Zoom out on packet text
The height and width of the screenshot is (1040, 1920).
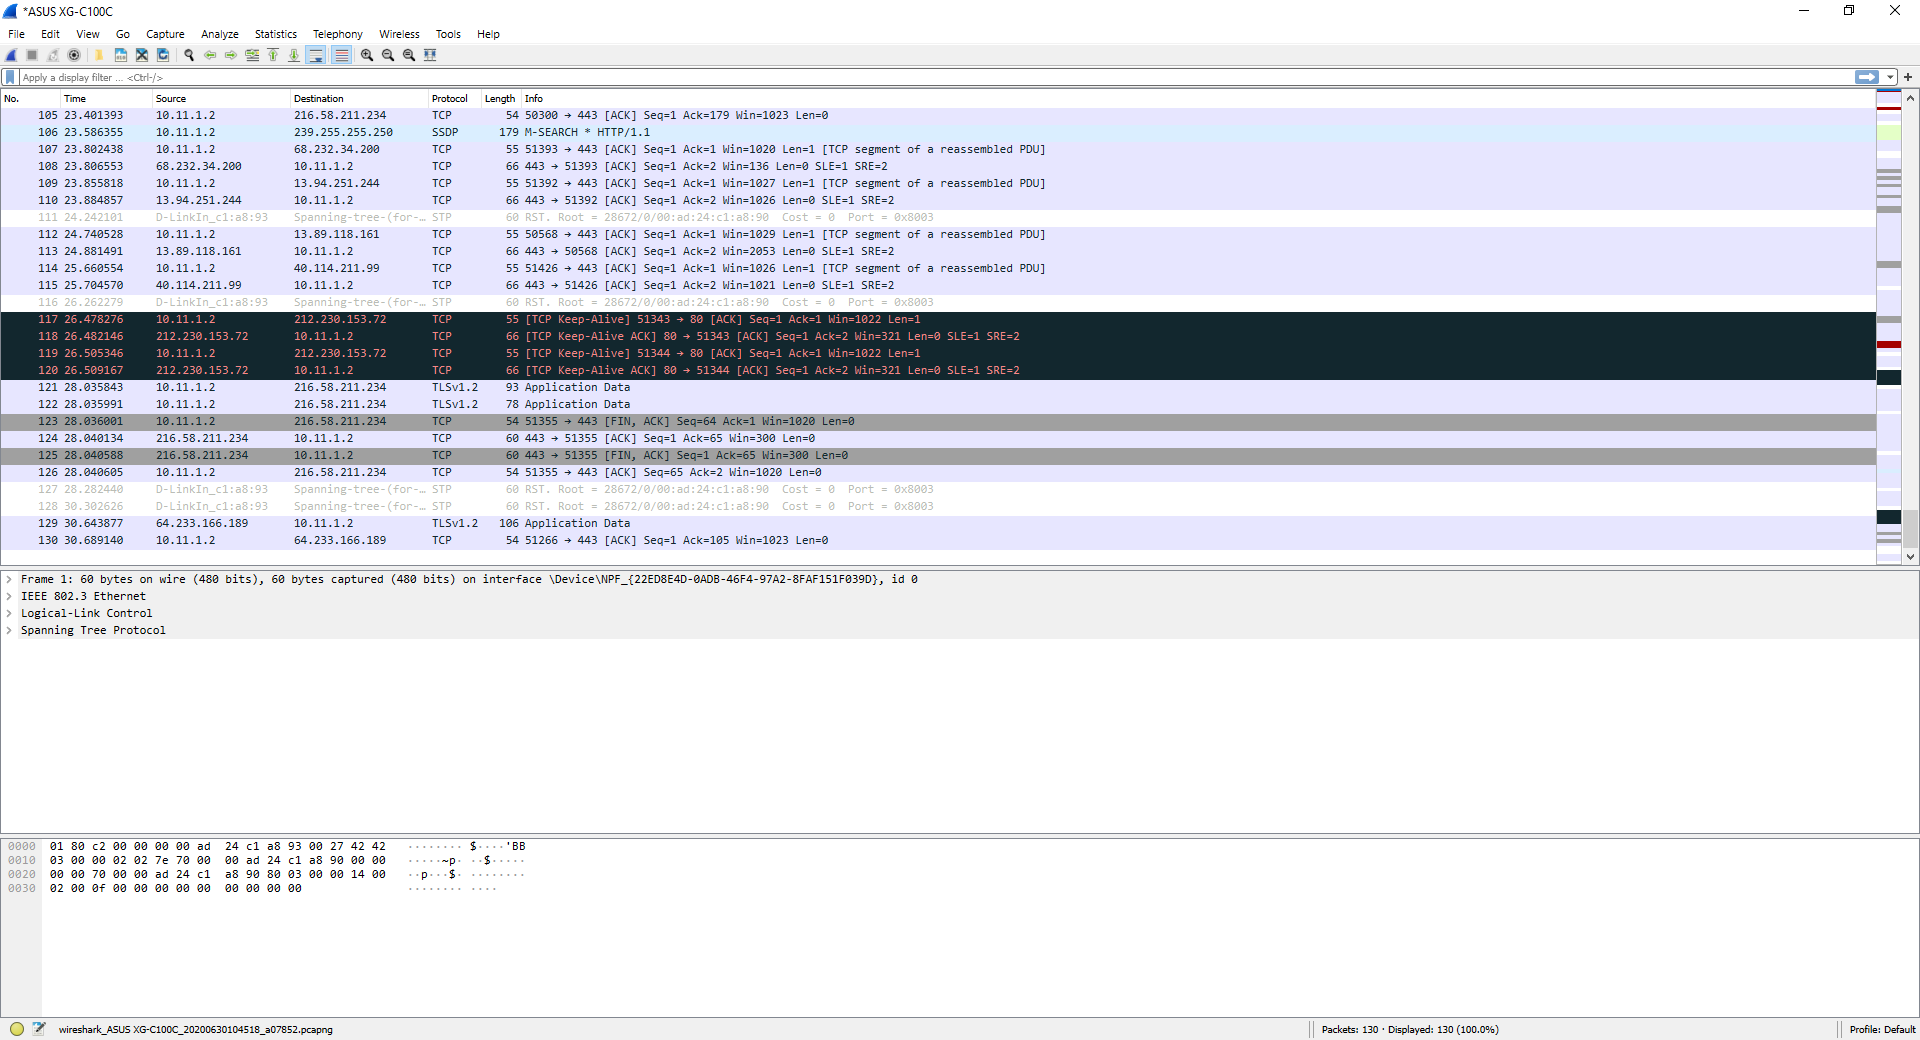click(388, 55)
